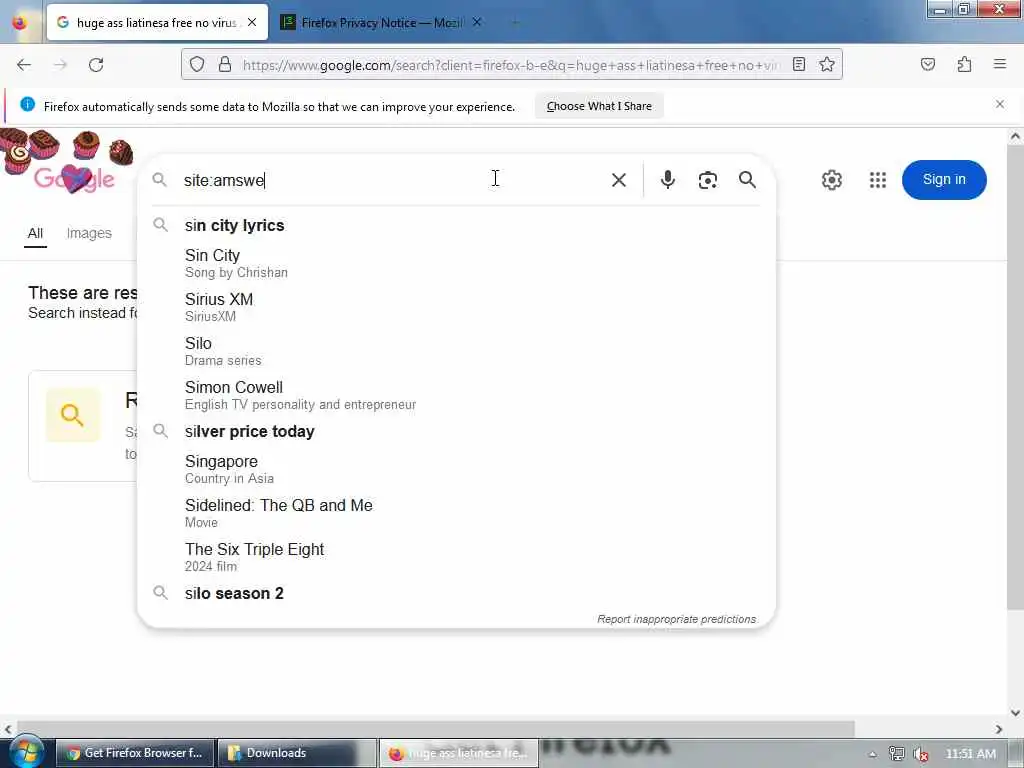Switch to Firefox Privacy Notice tab
Screen dimensions: 1024x768
point(381,23)
